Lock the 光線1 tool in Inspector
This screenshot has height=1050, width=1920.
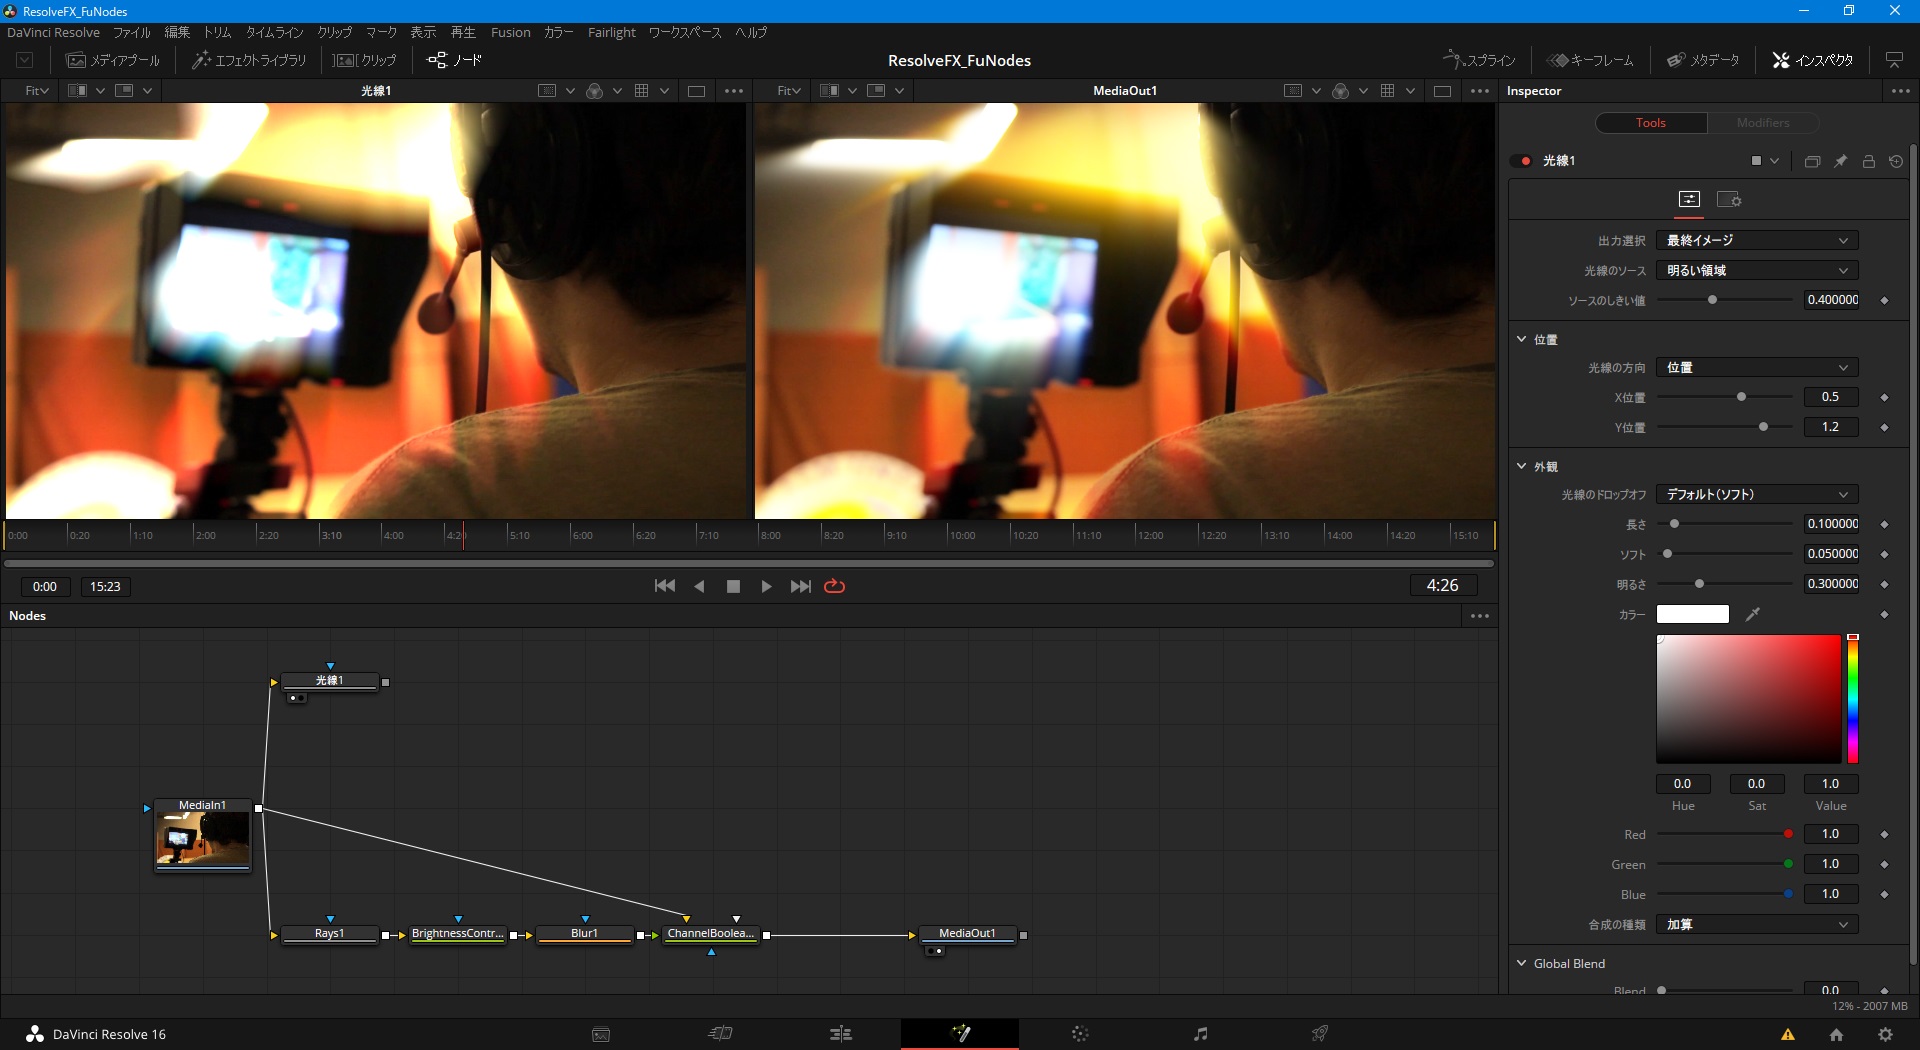1868,161
